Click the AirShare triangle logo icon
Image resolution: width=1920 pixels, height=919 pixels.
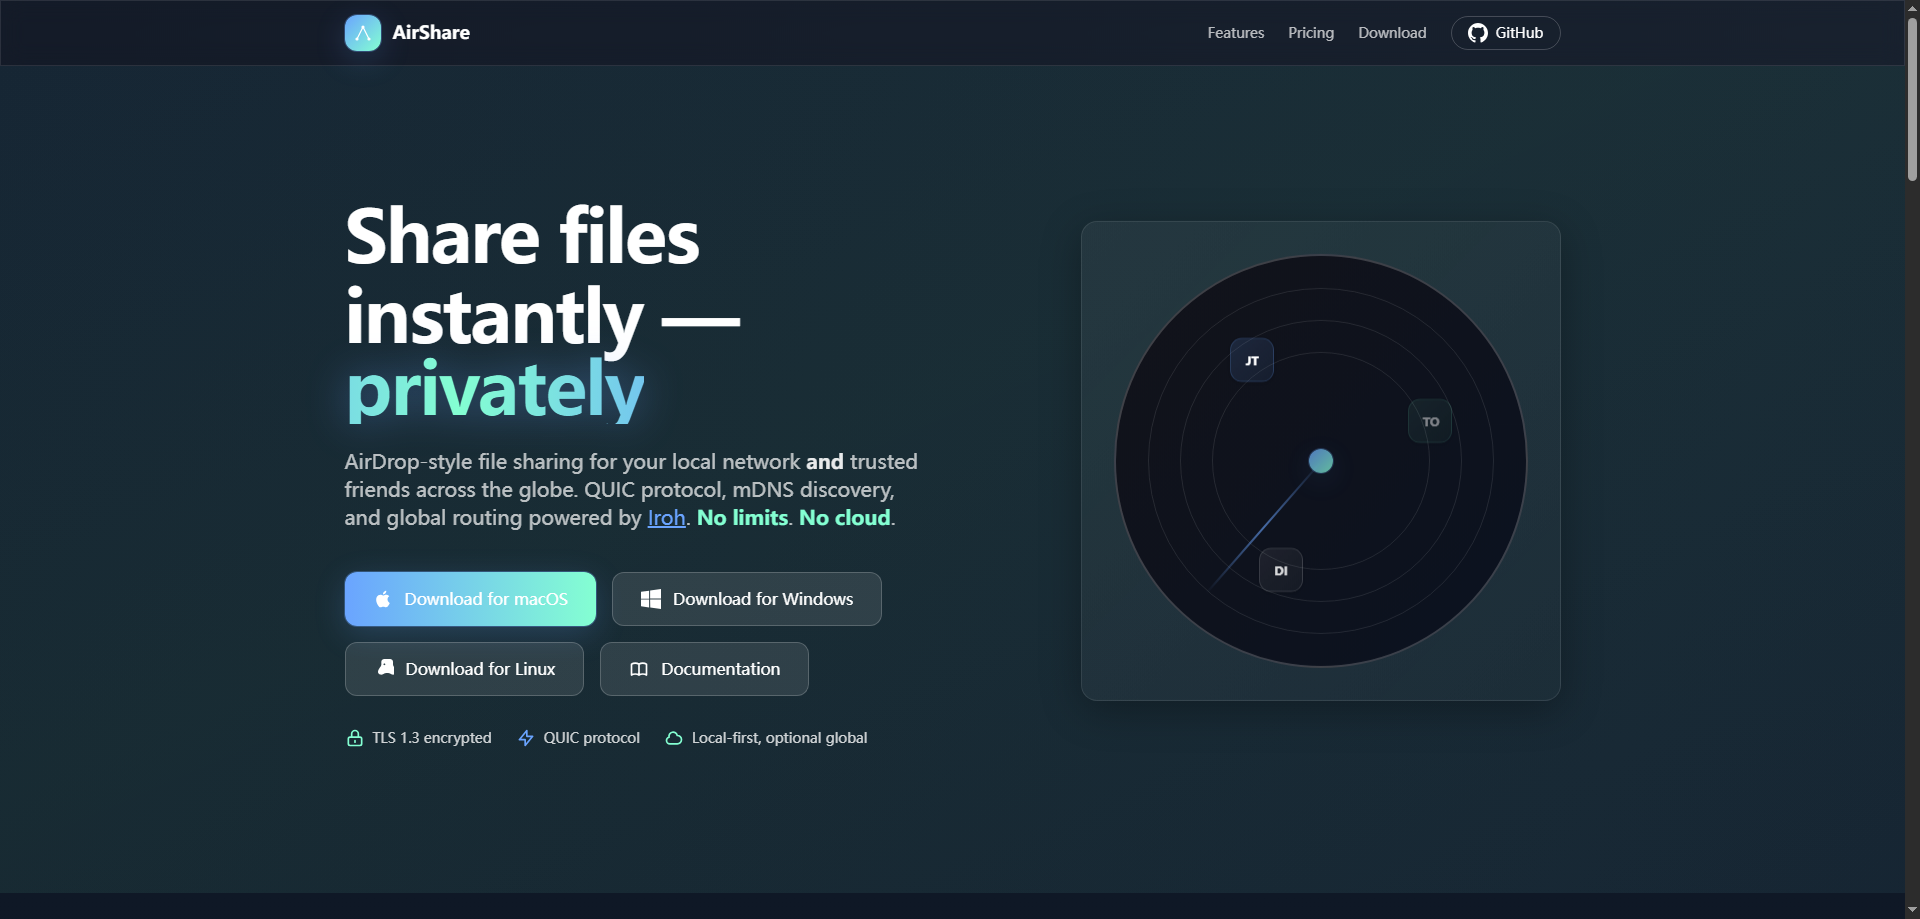pos(362,32)
